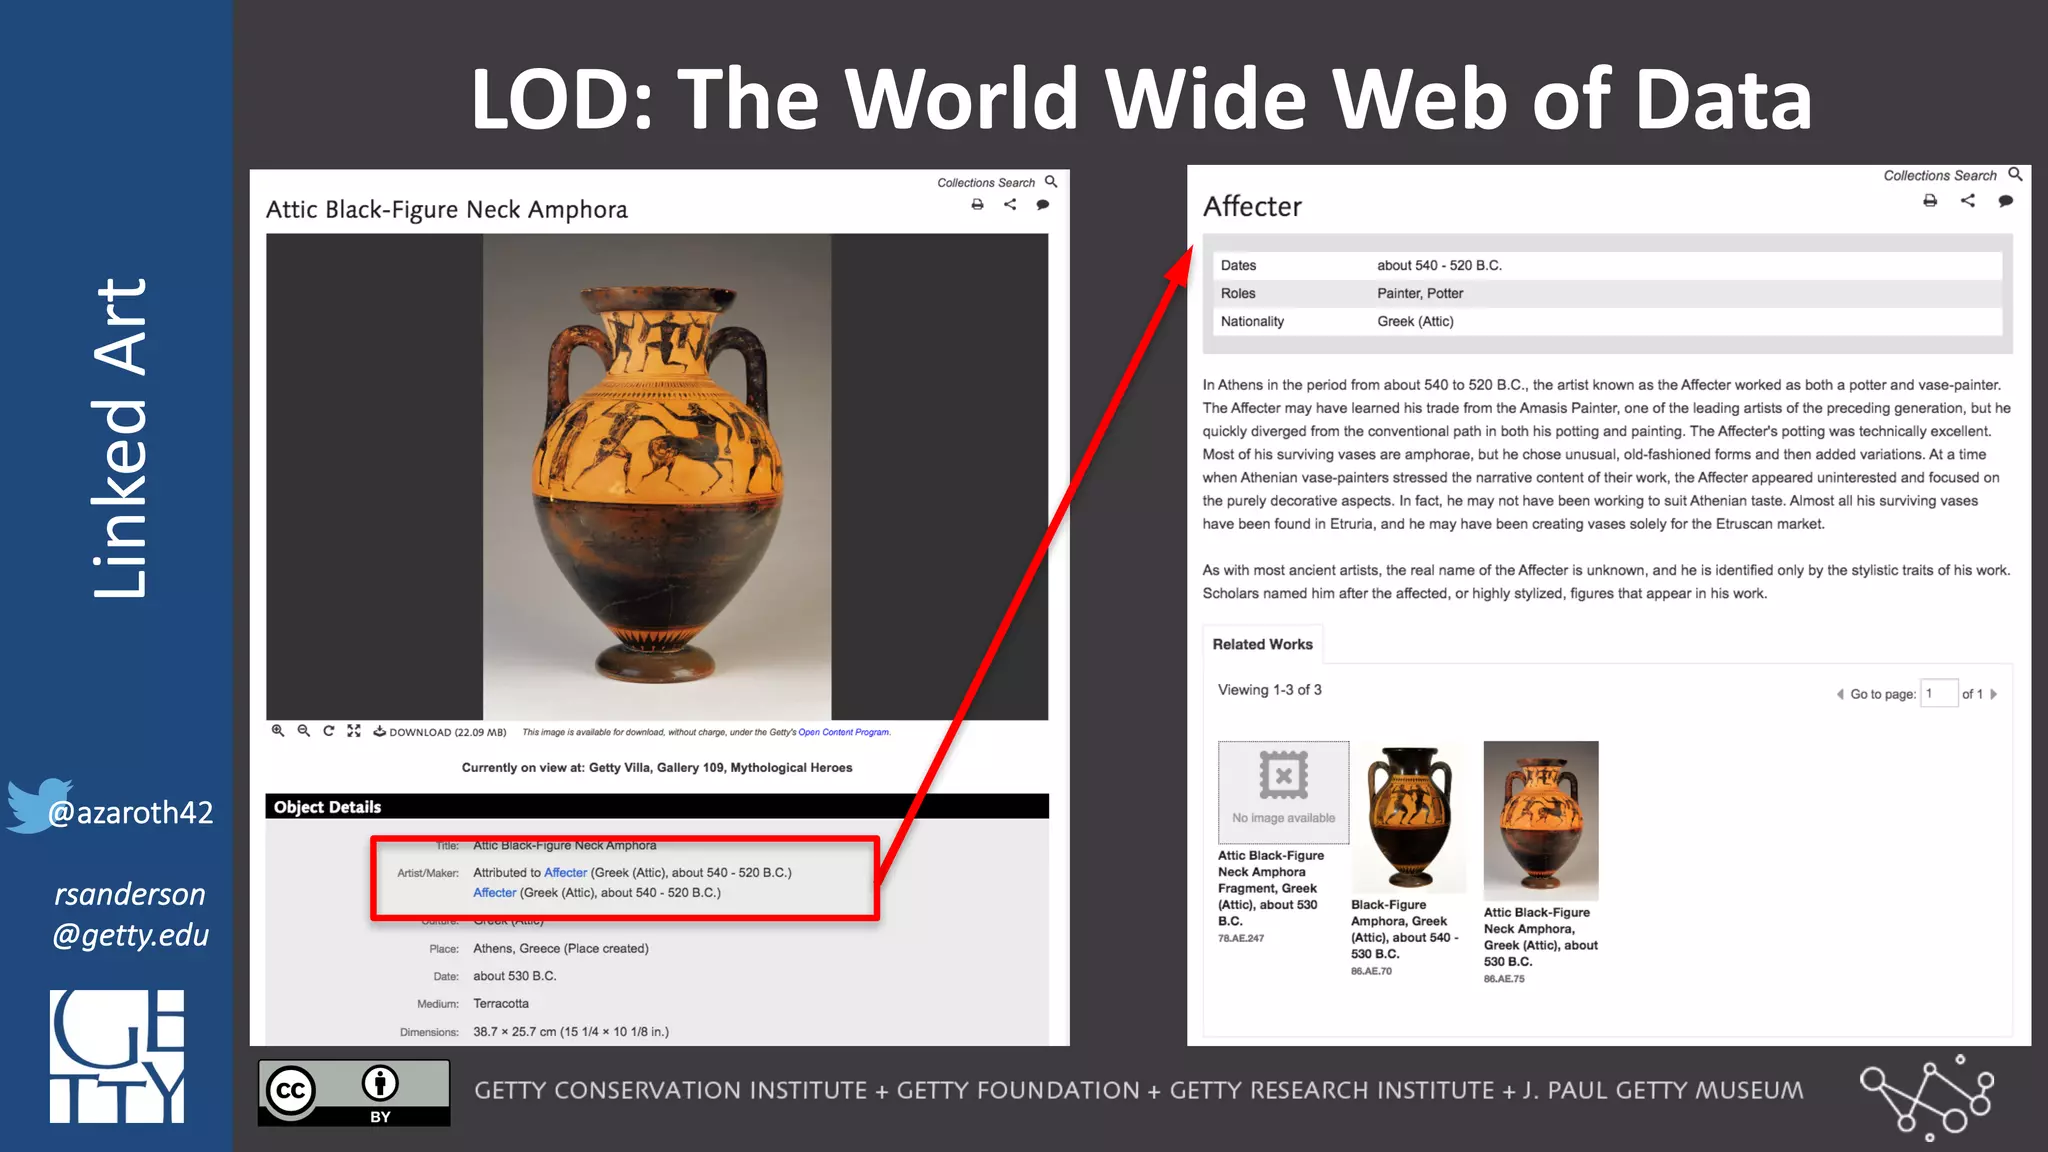Share the Amphora page

[1010, 205]
